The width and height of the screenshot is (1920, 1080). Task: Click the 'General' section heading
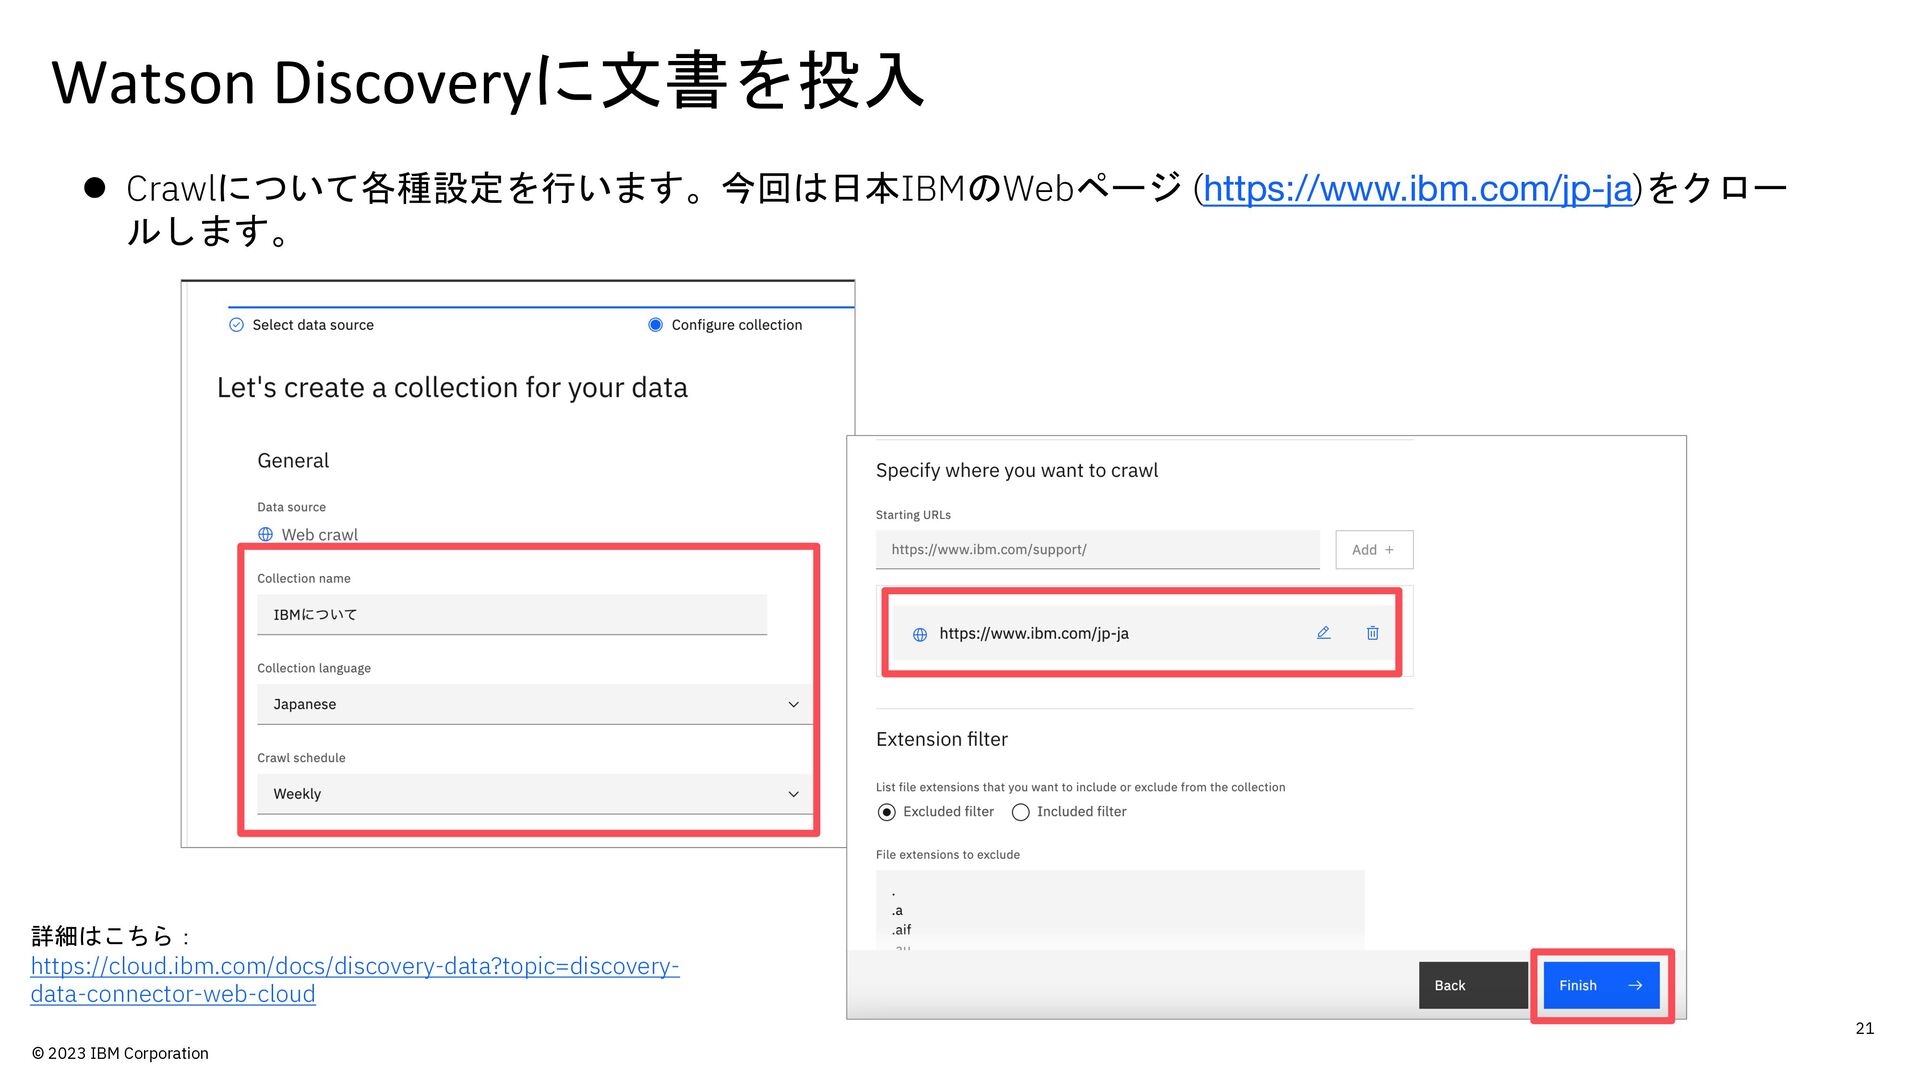click(293, 461)
